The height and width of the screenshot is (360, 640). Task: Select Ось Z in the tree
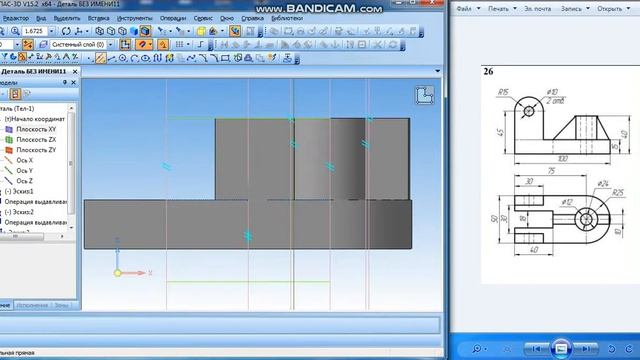tap(24, 181)
